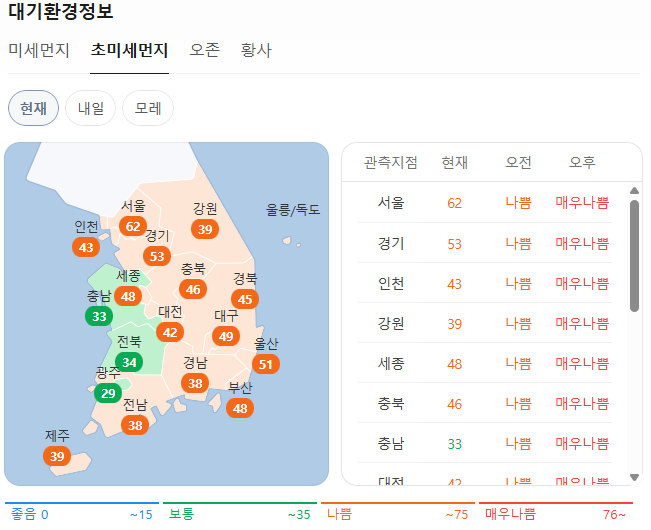Select Jeonbuk's green 34 map badge
Viewport: 651px width, 530px height.
pos(129,361)
